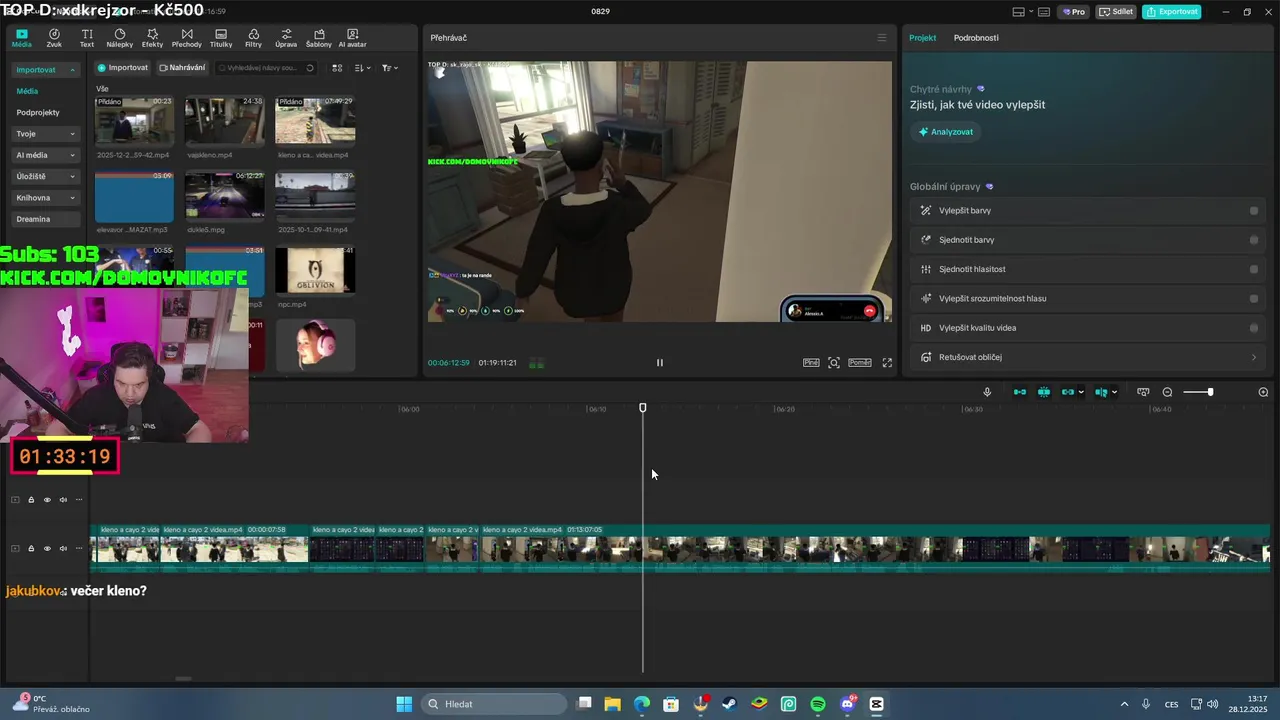
Task: Zoom in the timeline with plus icon
Action: pos(1263,392)
